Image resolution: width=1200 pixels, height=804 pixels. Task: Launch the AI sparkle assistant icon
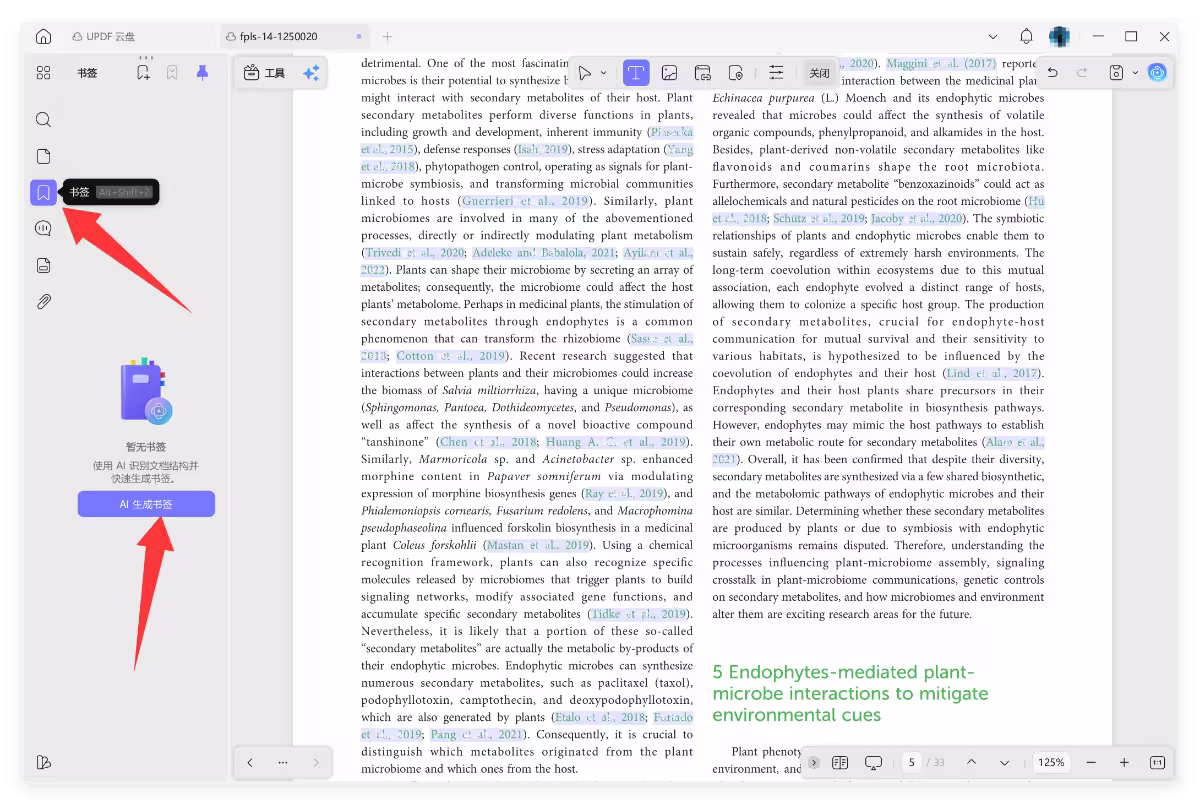tap(311, 73)
